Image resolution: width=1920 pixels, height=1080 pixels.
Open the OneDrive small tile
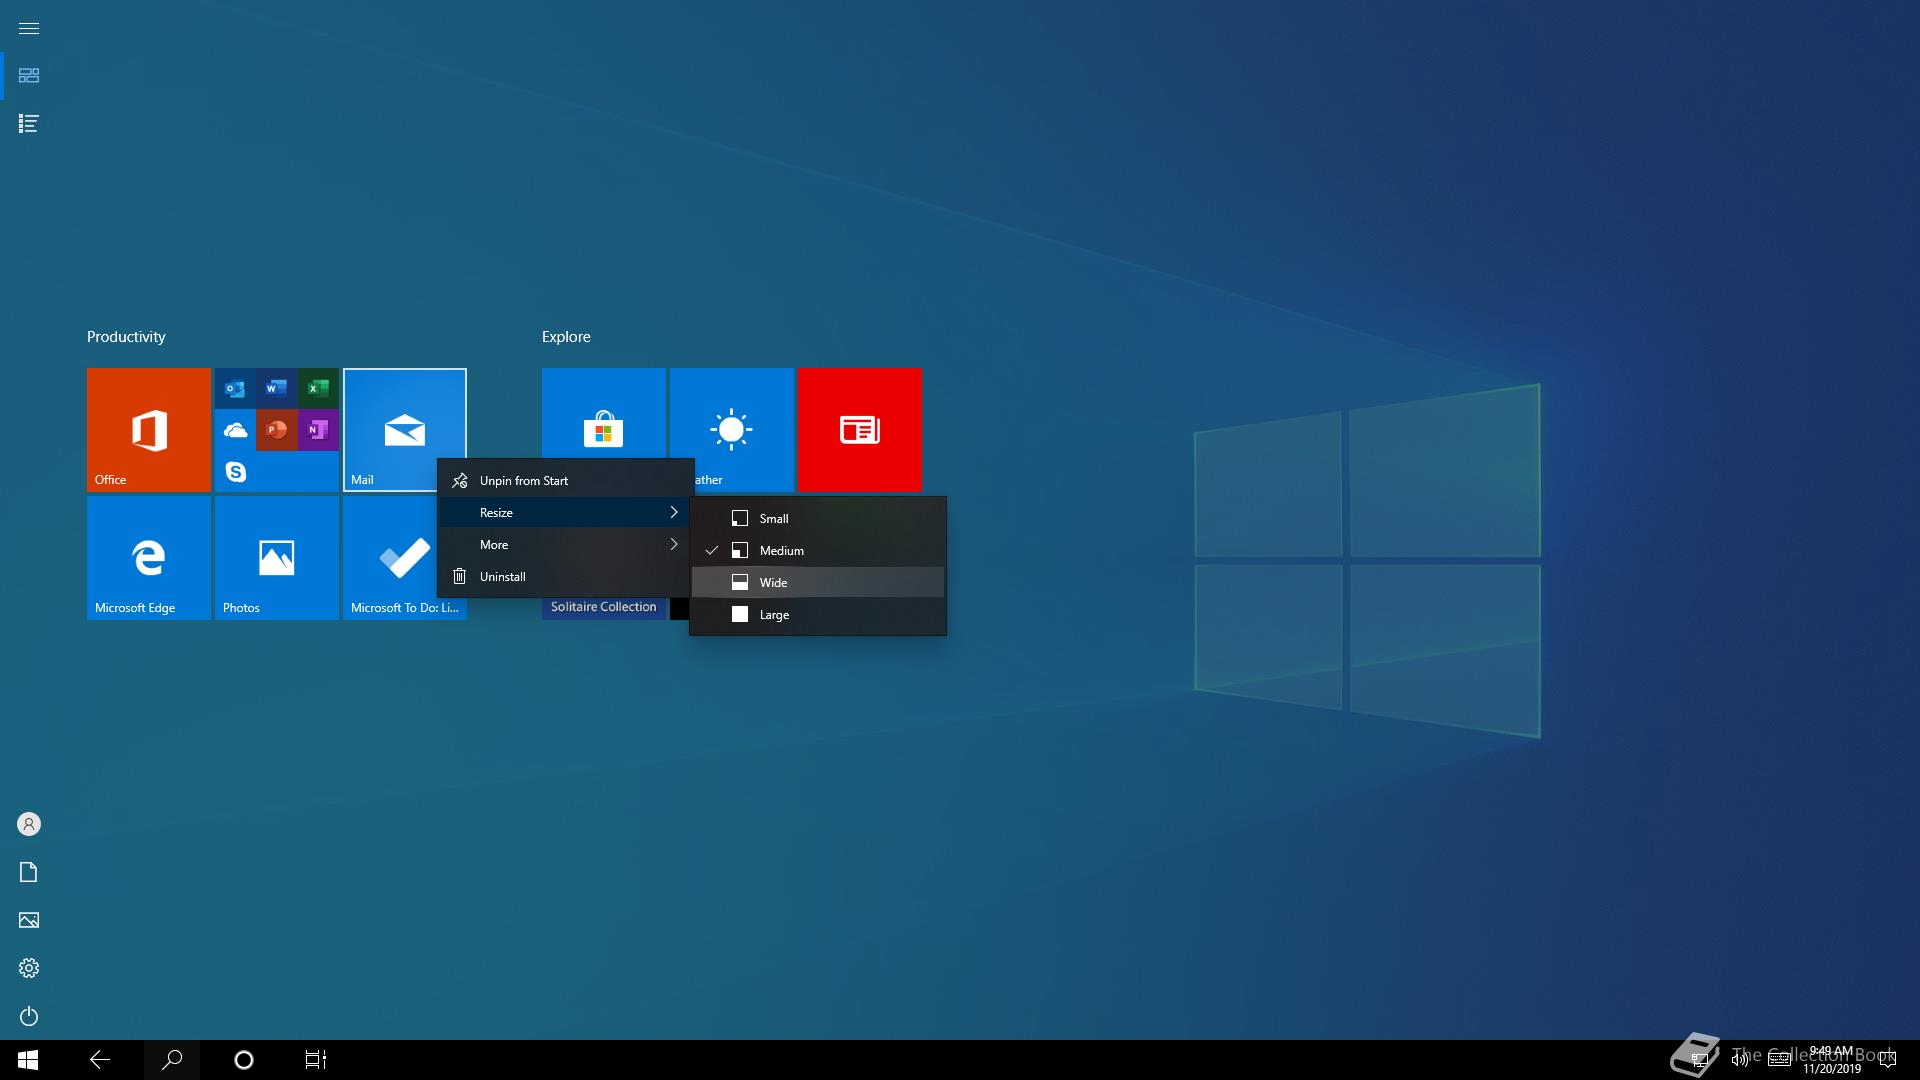(x=235, y=430)
